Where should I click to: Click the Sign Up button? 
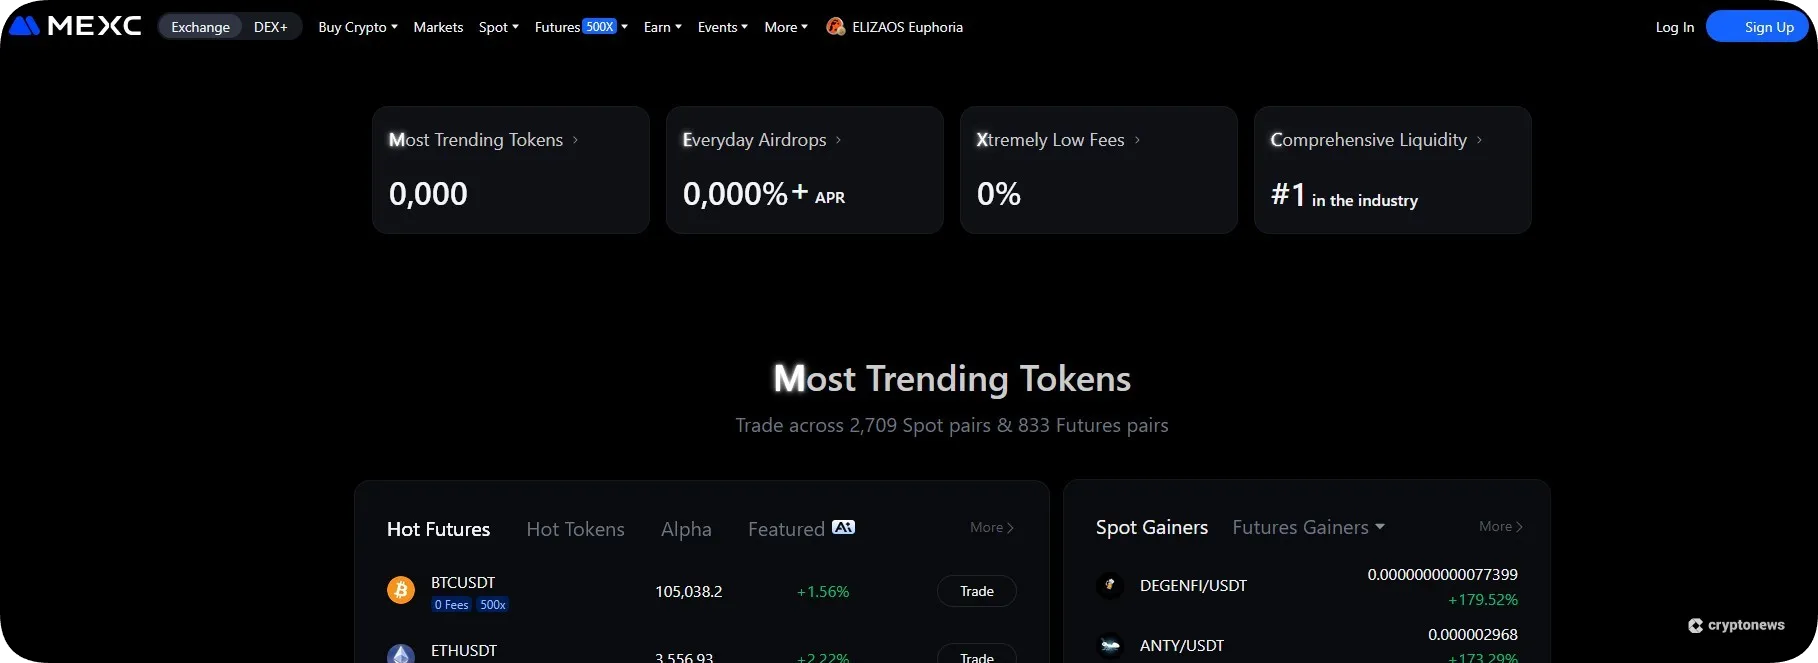click(1757, 26)
